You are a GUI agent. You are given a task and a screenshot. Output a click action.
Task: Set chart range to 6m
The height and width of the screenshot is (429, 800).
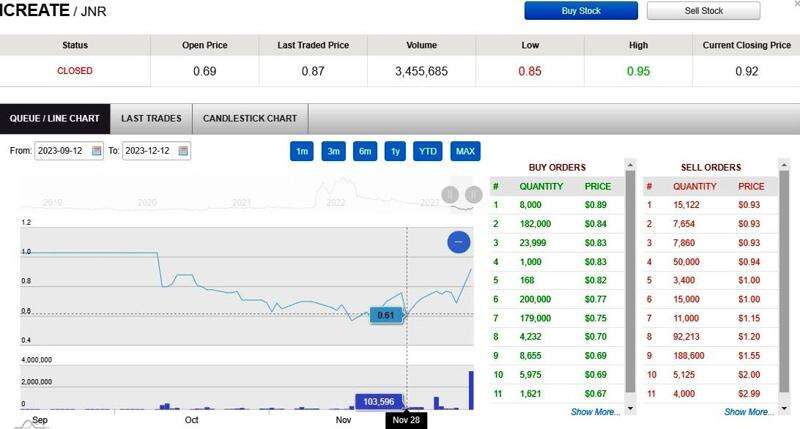365,151
